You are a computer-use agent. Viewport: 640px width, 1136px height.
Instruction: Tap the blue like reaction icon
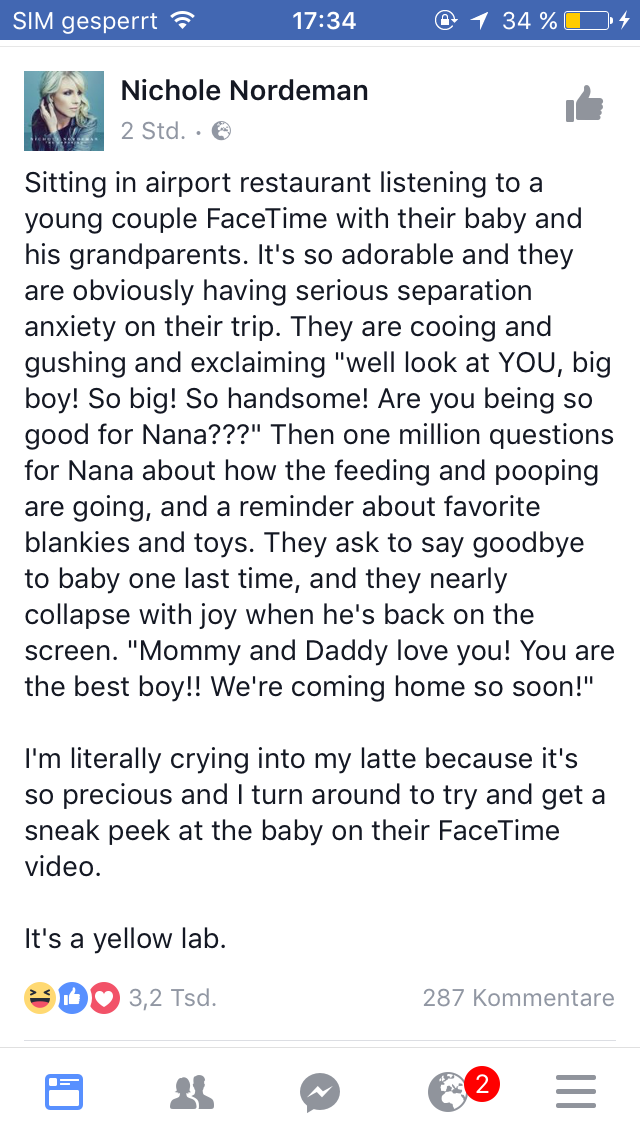(72, 997)
